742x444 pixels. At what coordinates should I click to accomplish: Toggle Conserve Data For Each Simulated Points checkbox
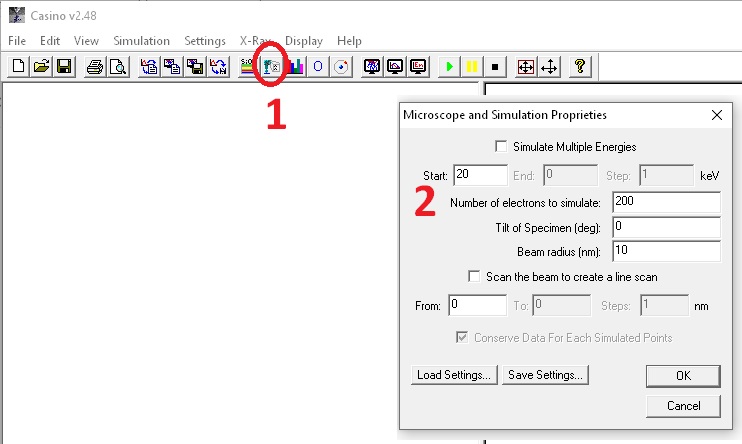(x=462, y=337)
